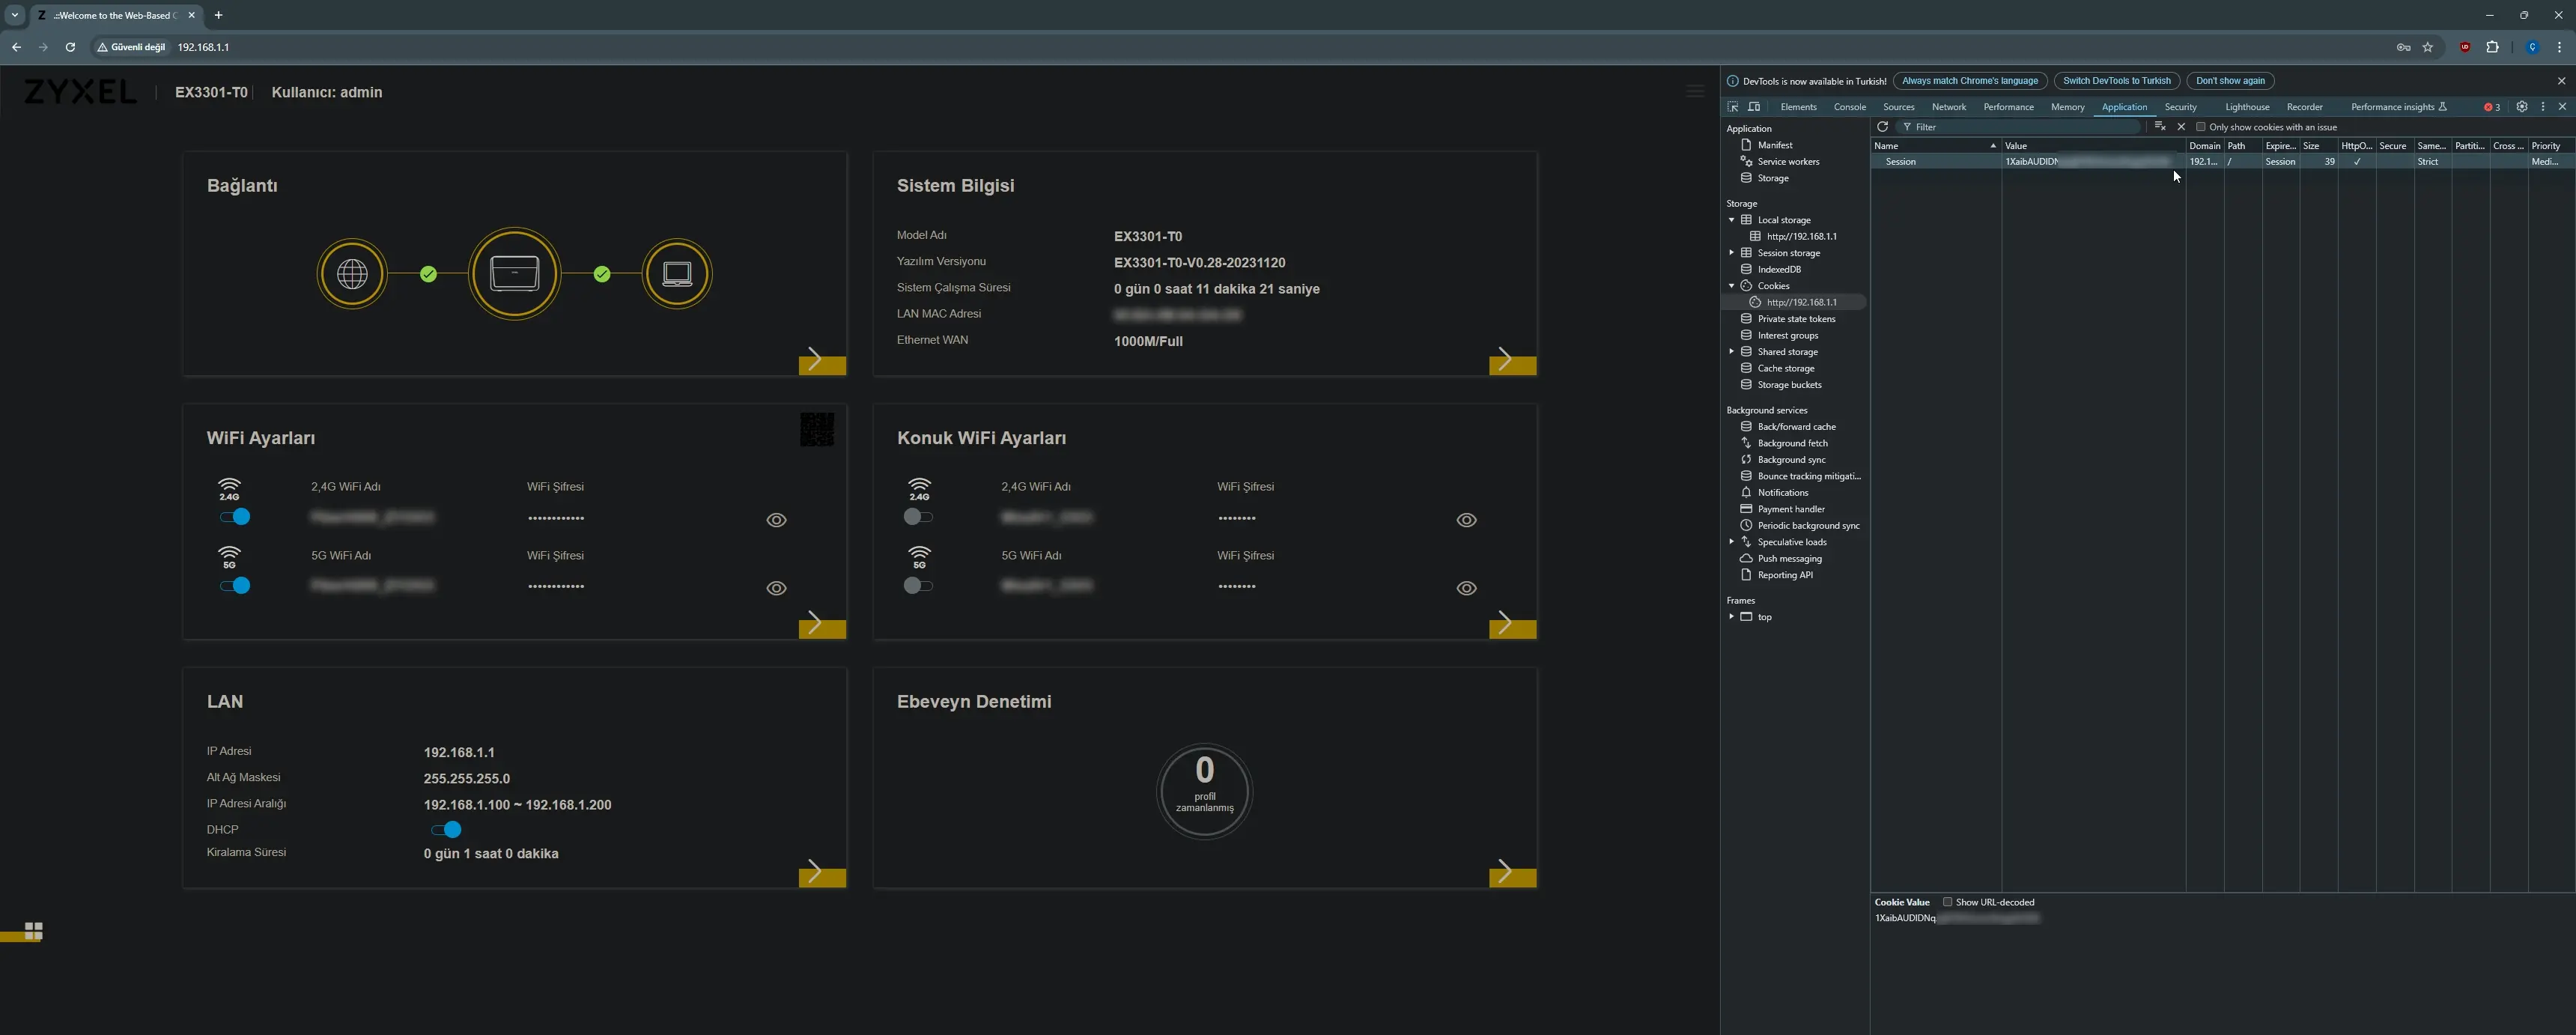Open WiFi Ayarları details arrow
The width and height of the screenshot is (2576, 1035).
point(822,625)
